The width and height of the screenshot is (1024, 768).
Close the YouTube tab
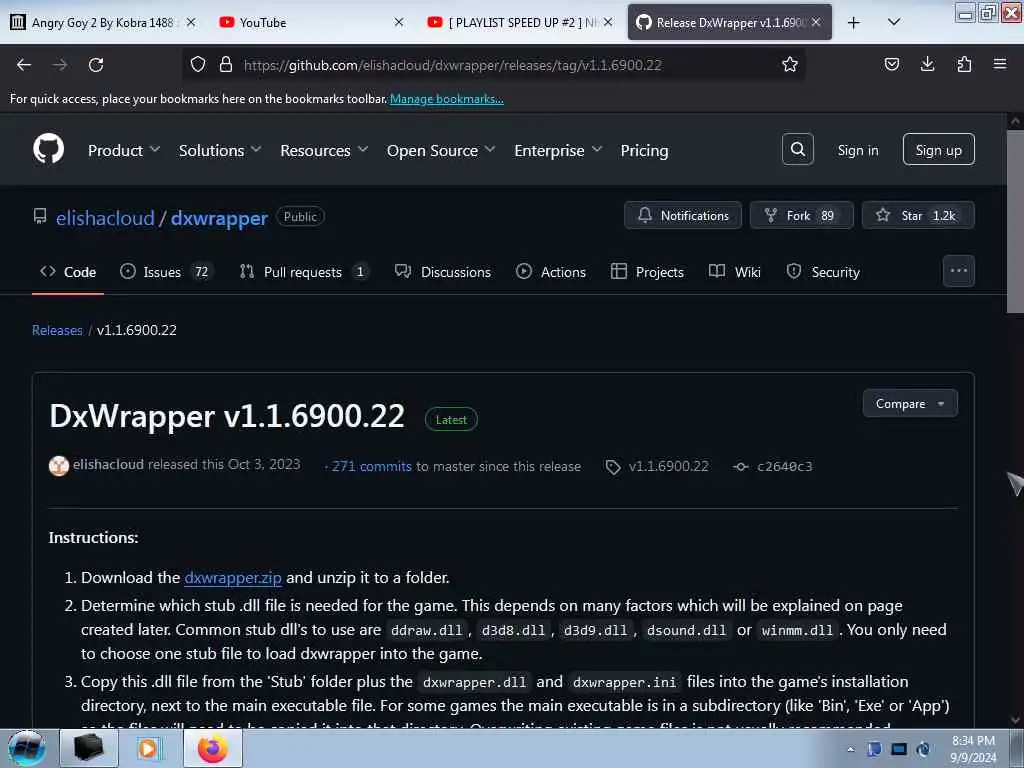[x=399, y=22]
